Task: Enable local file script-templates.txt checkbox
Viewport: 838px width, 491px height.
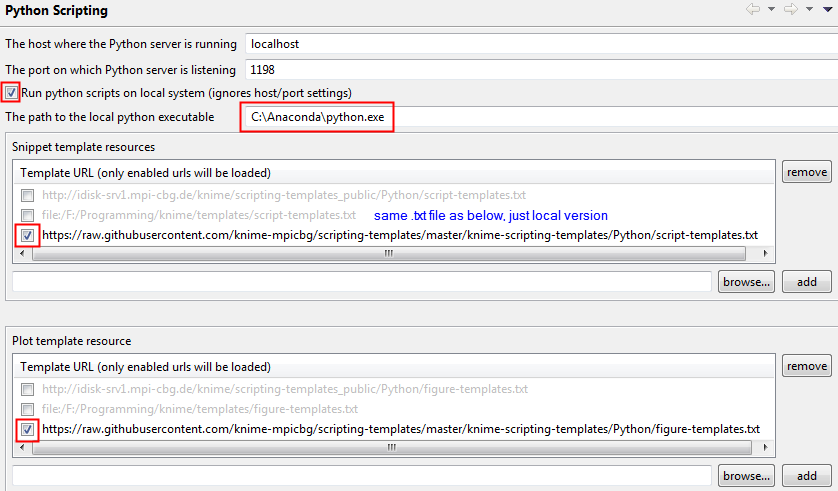Action: pyautogui.click(x=28, y=215)
